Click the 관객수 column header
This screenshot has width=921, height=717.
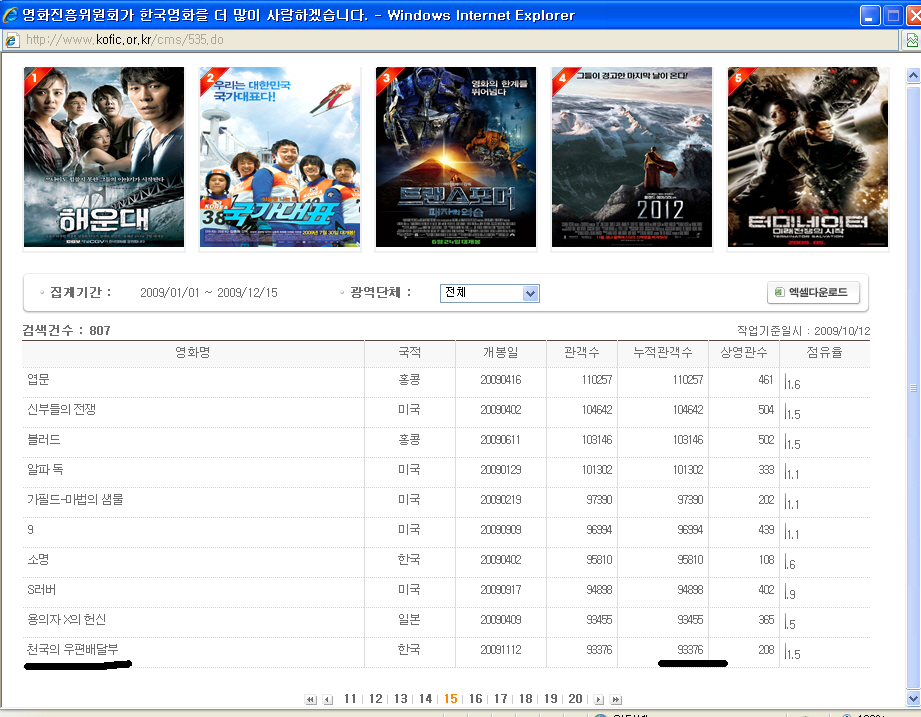point(581,352)
